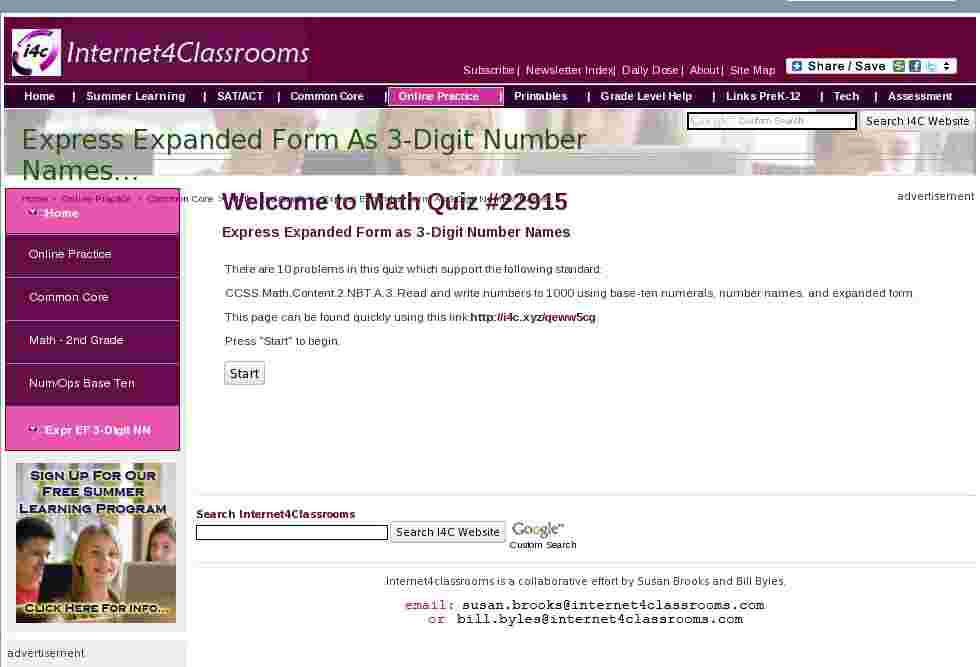Email susan.brooks@internet4classrooms.com

click(x=613, y=605)
